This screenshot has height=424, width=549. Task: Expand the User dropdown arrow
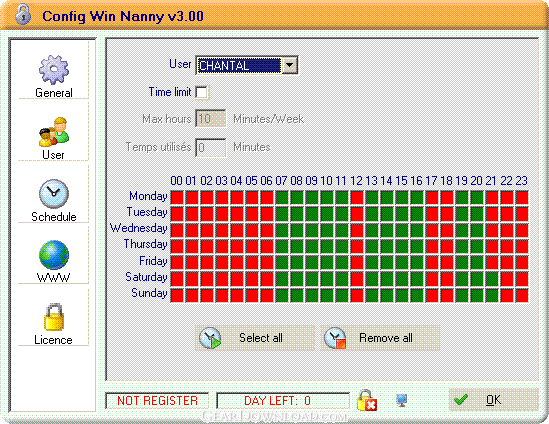[x=290, y=65]
